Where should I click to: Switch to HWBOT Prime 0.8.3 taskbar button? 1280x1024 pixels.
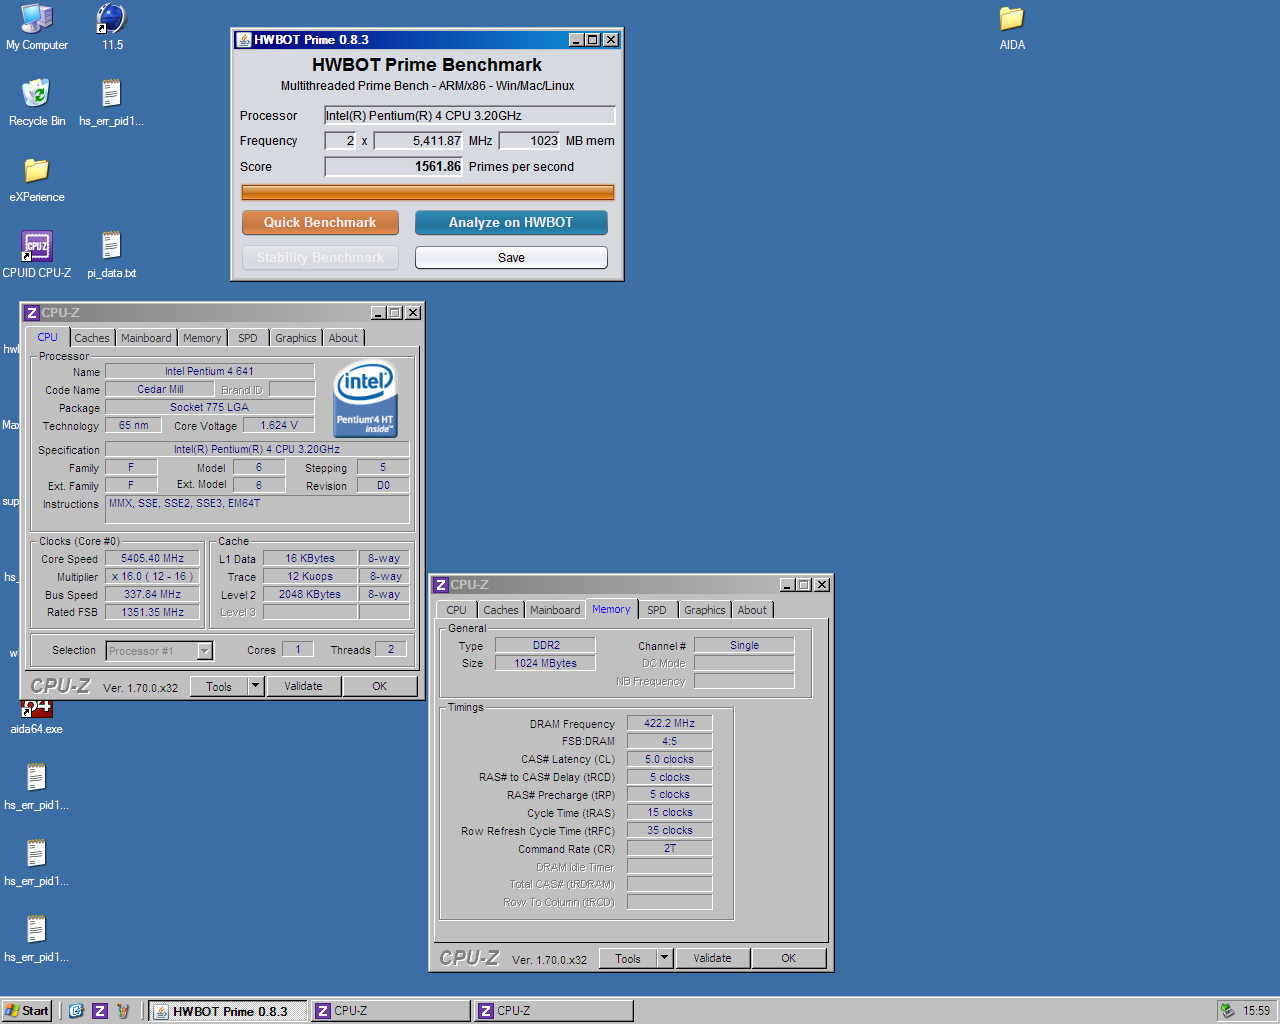click(x=227, y=1011)
